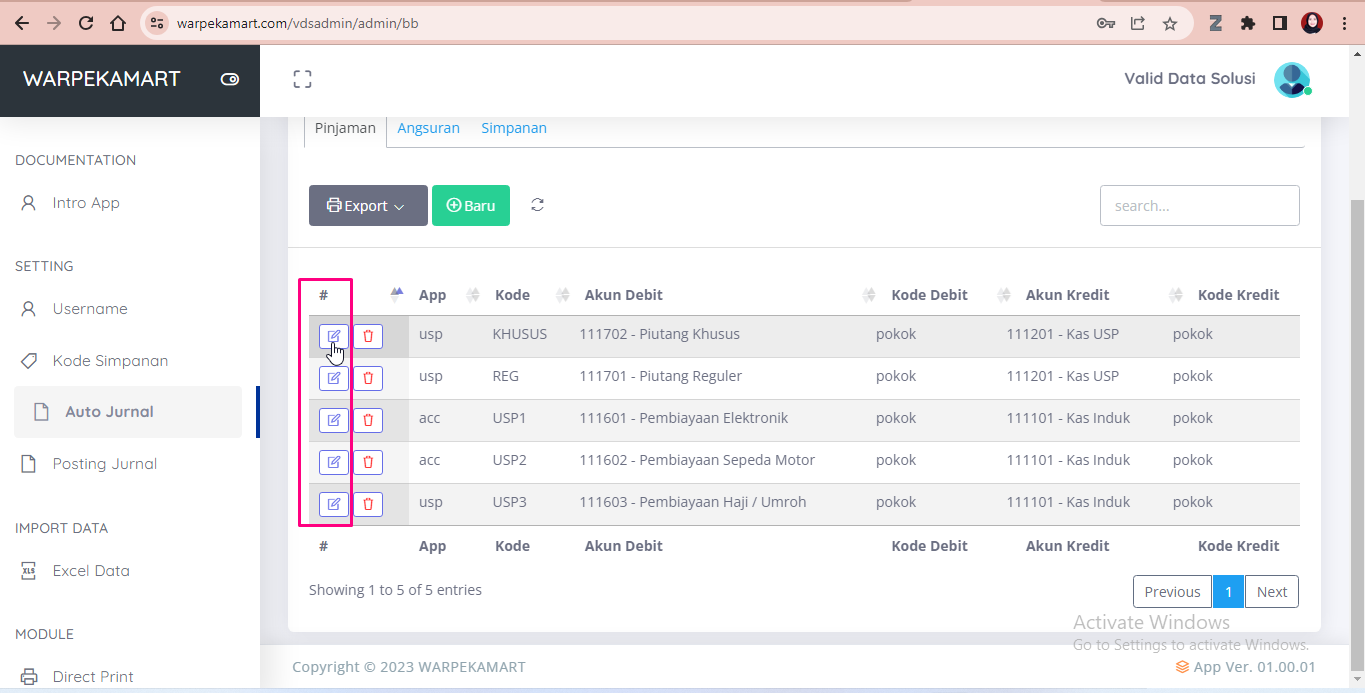Edit the USP3 row entry
Screen dimensions: 1365x693
pos(334,504)
